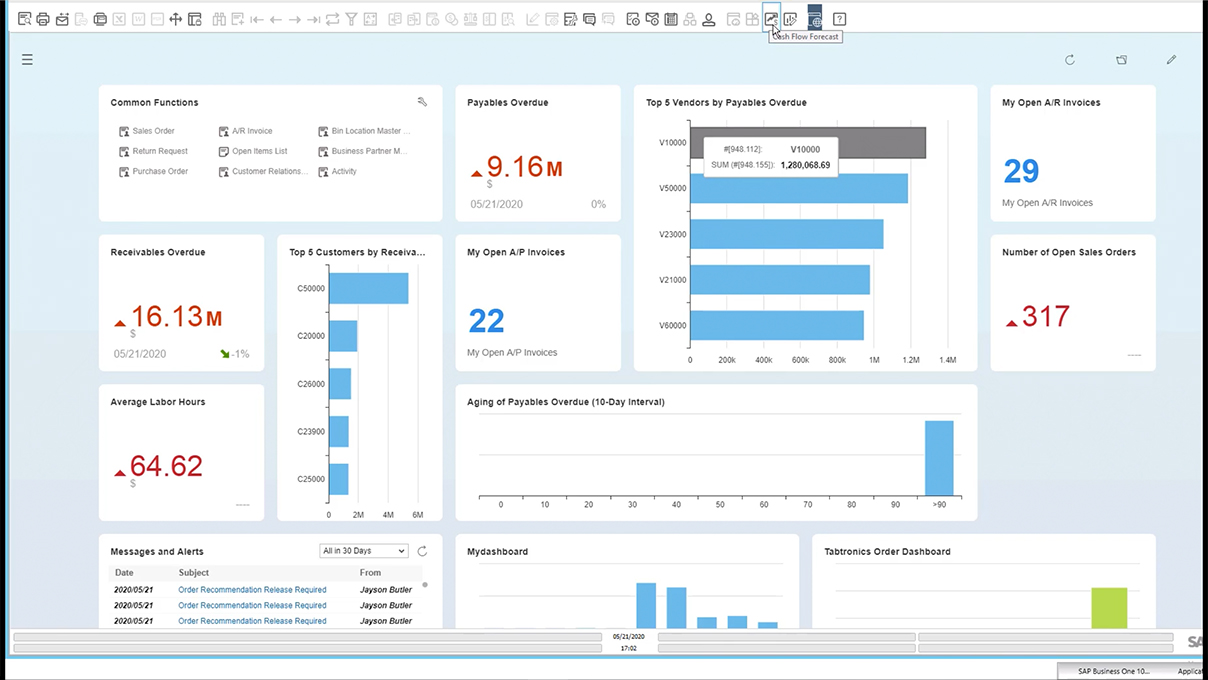Click the Receivables Overdue 16.13M value

pyautogui.click(x=176, y=317)
